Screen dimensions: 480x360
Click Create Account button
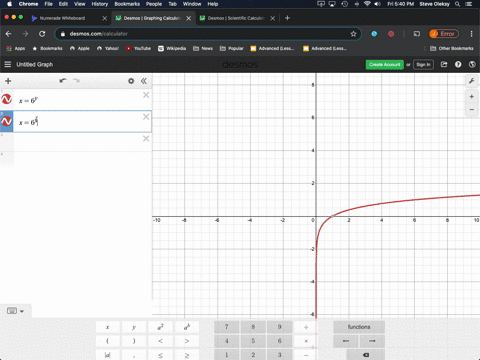point(385,64)
